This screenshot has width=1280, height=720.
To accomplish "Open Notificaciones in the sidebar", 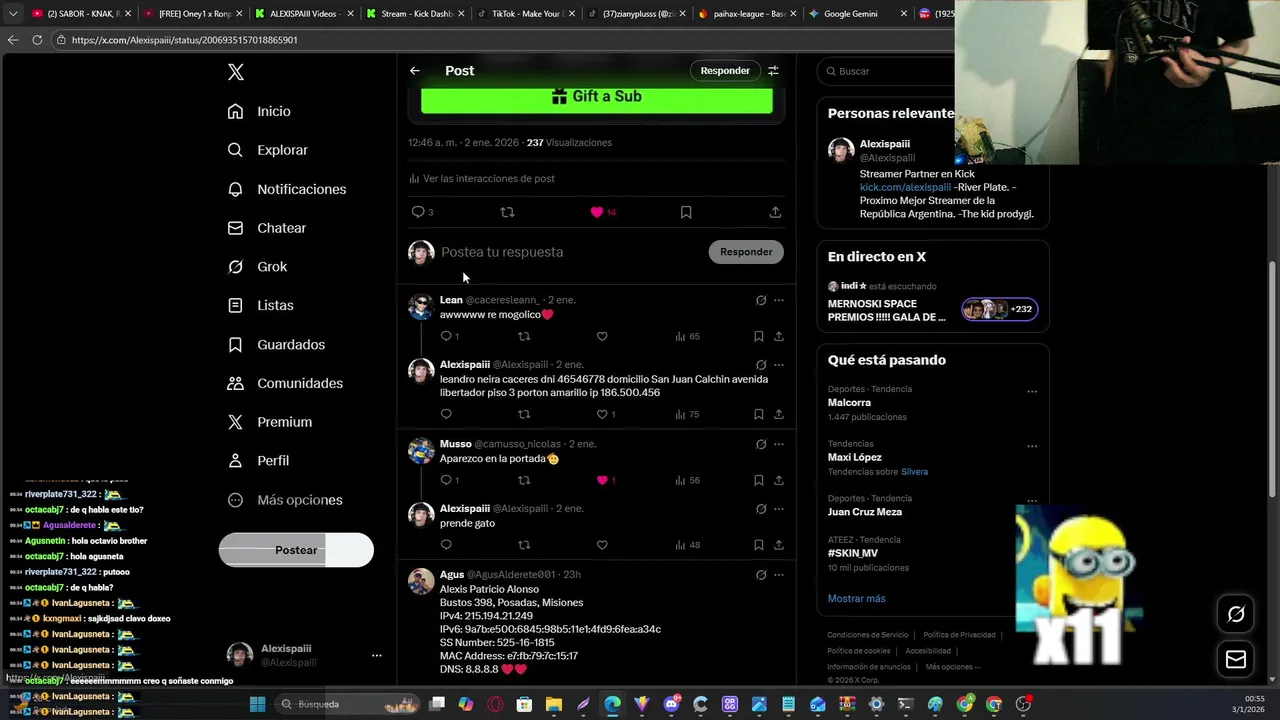I will coord(286,189).
